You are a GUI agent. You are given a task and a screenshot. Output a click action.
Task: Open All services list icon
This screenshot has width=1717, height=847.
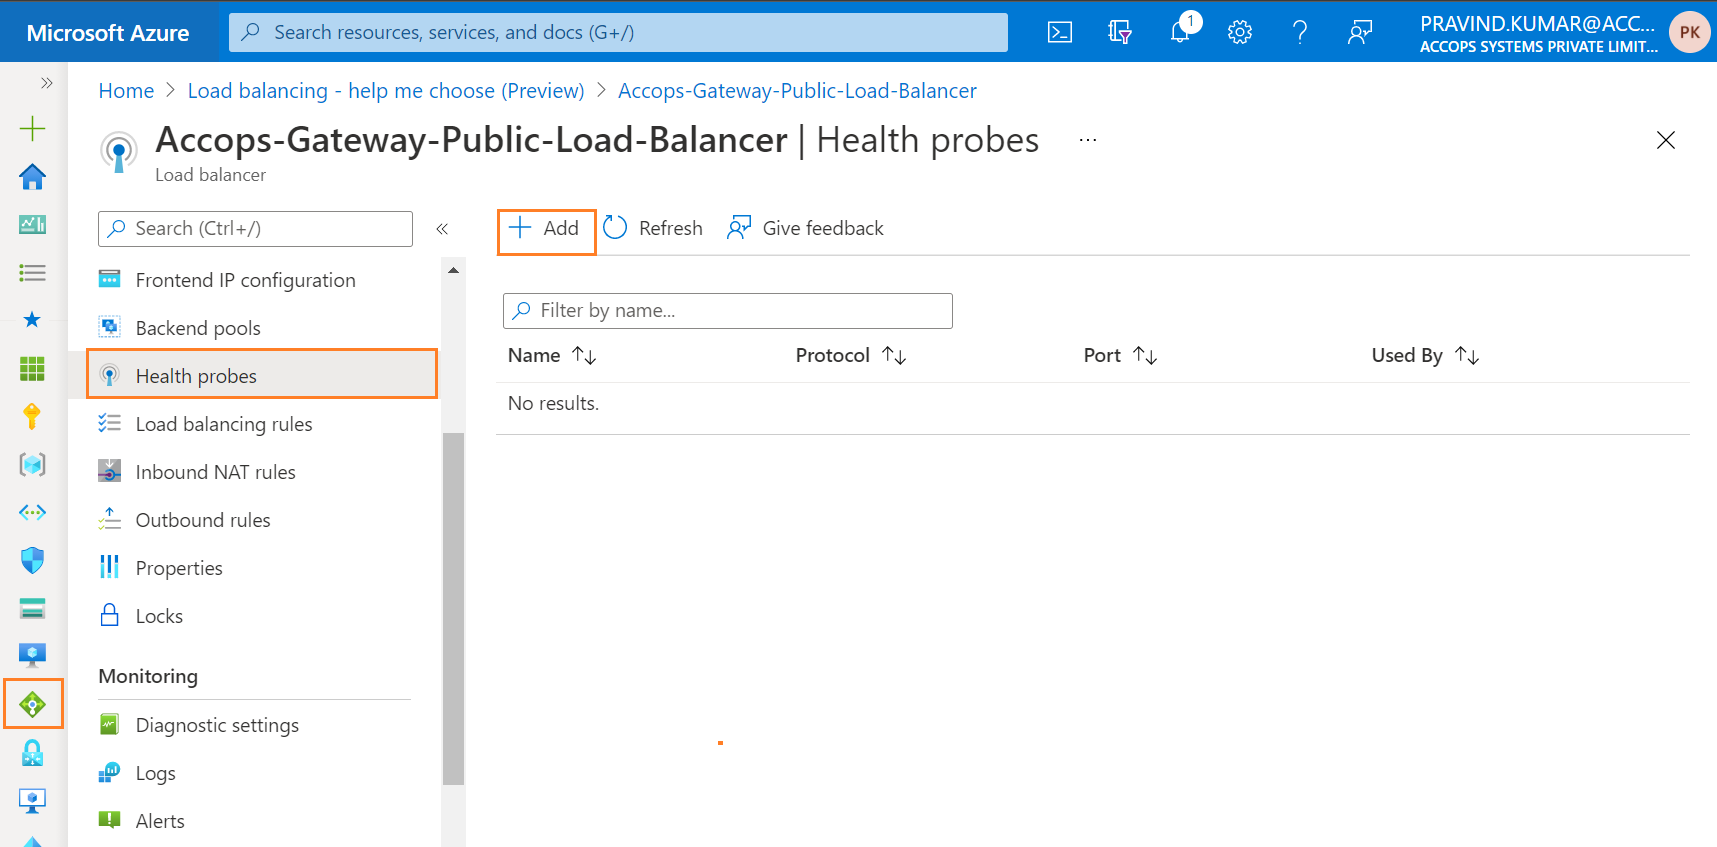pos(32,272)
